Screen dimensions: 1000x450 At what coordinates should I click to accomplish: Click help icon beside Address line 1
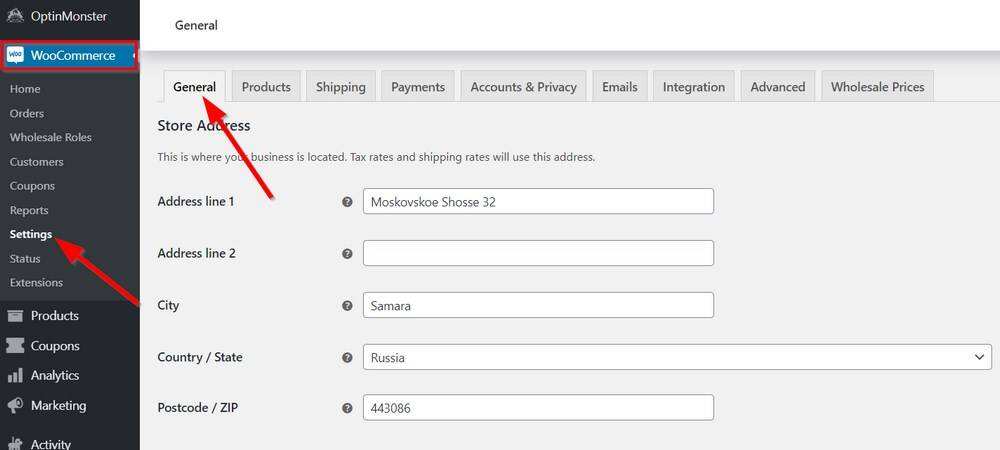[x=347, y=201]
